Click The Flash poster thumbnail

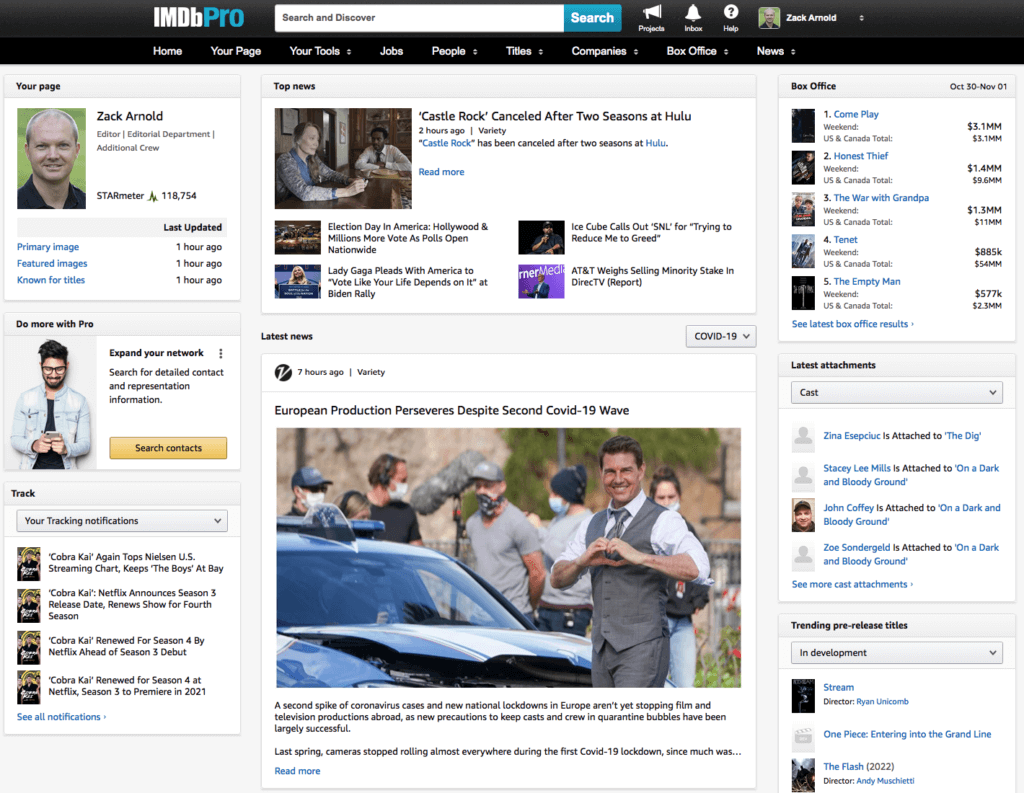(x=803, y=775)
